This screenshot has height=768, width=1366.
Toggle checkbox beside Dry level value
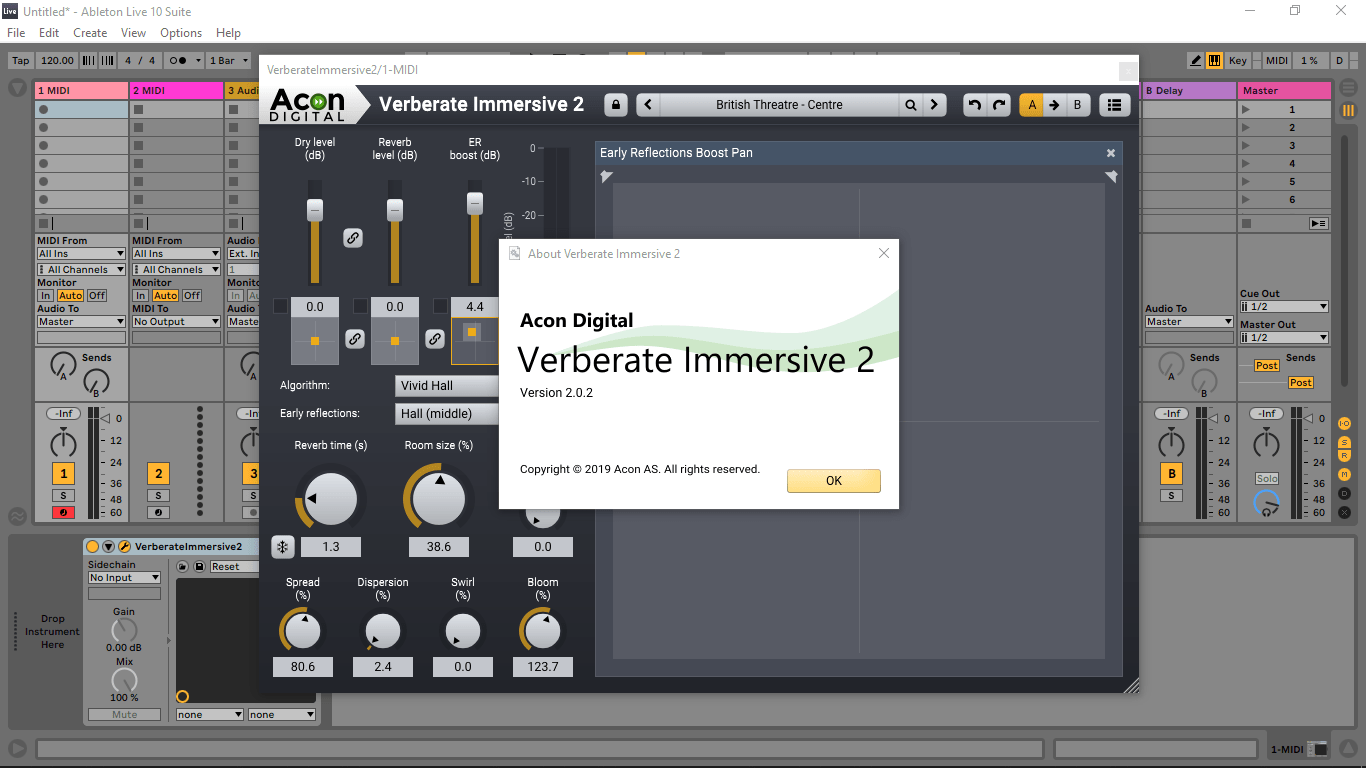(x=281, y=306)
